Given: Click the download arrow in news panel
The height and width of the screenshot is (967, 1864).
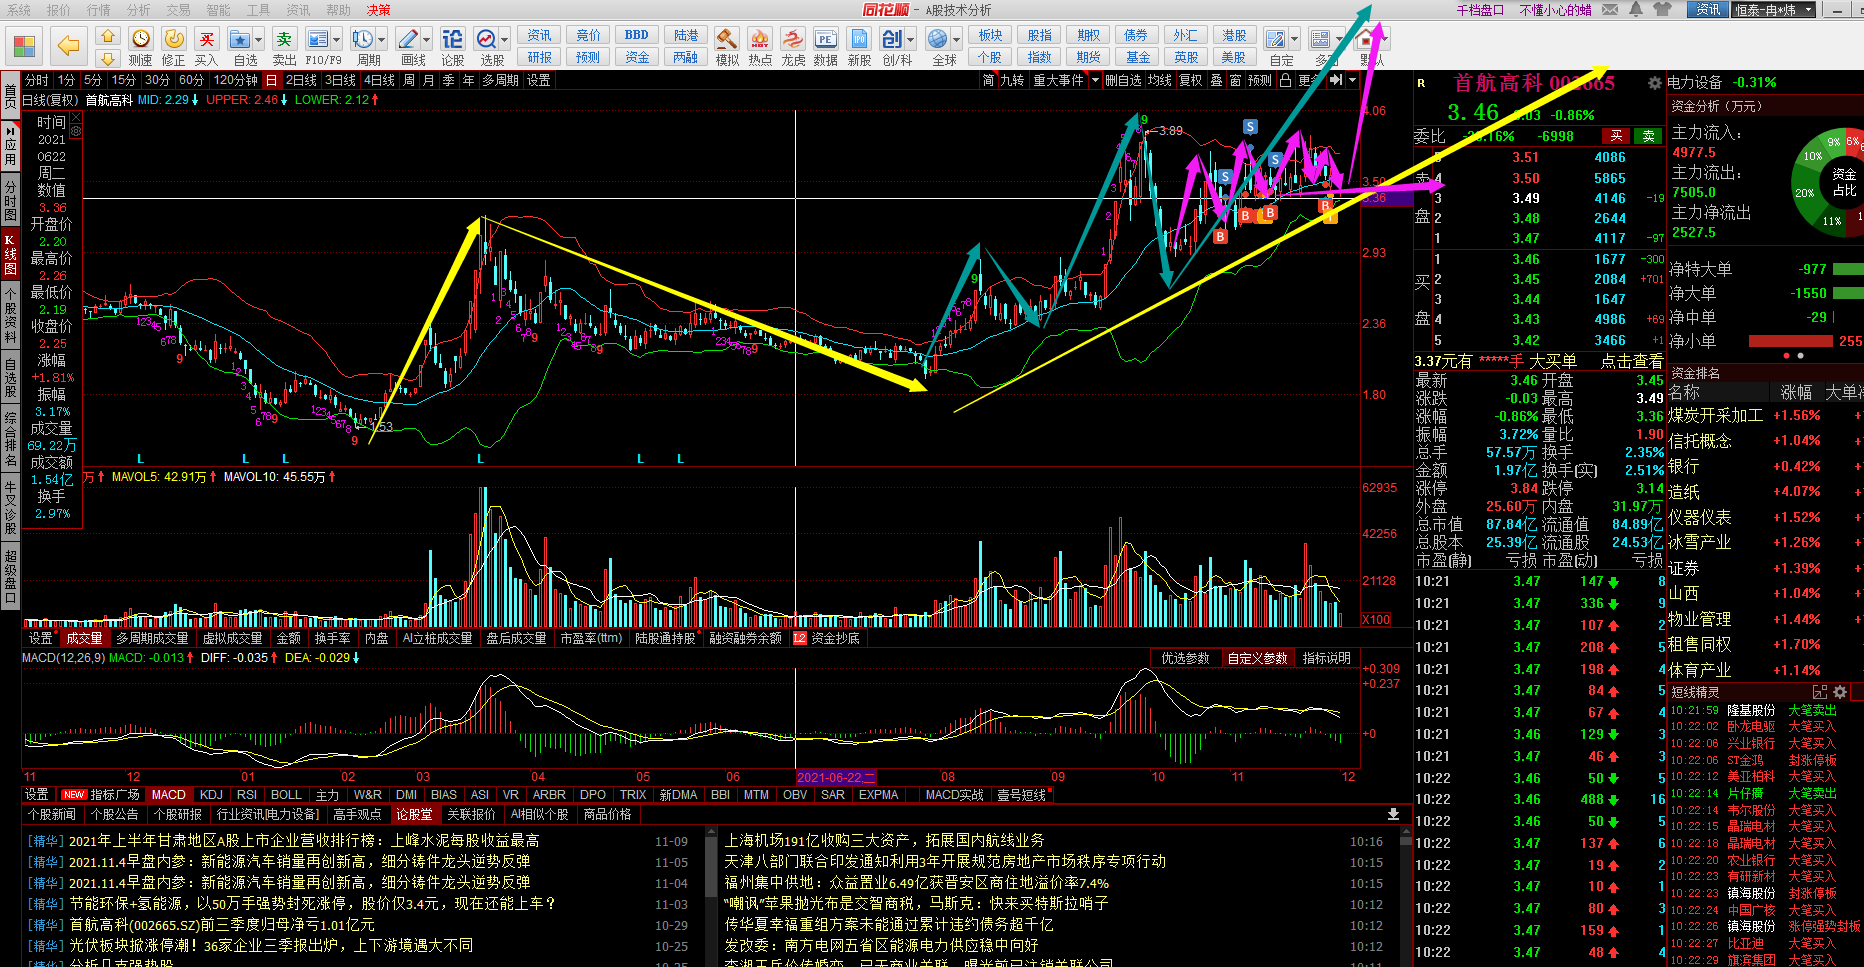Looking at the screenshot, I should (x=1393, y=814).
